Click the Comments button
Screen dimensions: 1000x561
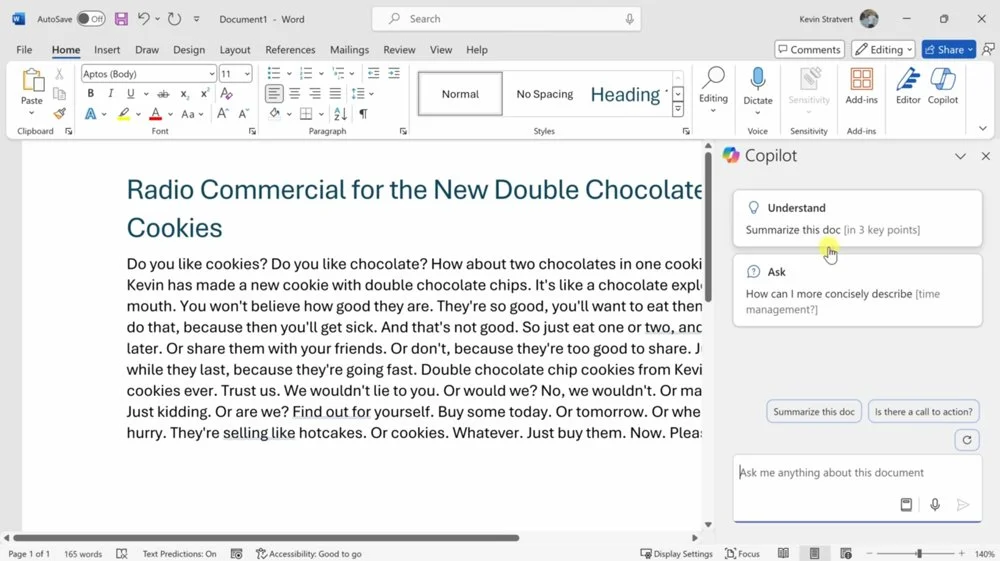809,50
